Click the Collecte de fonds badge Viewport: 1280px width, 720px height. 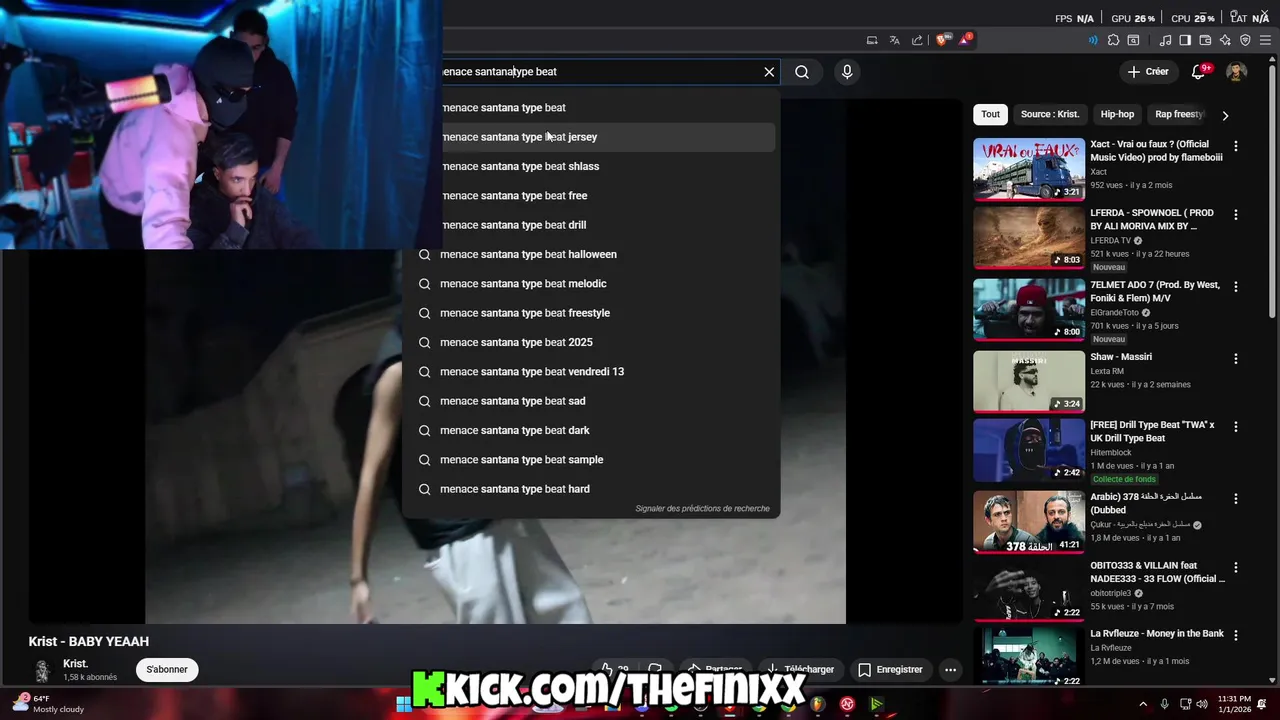pos(1125,480)
